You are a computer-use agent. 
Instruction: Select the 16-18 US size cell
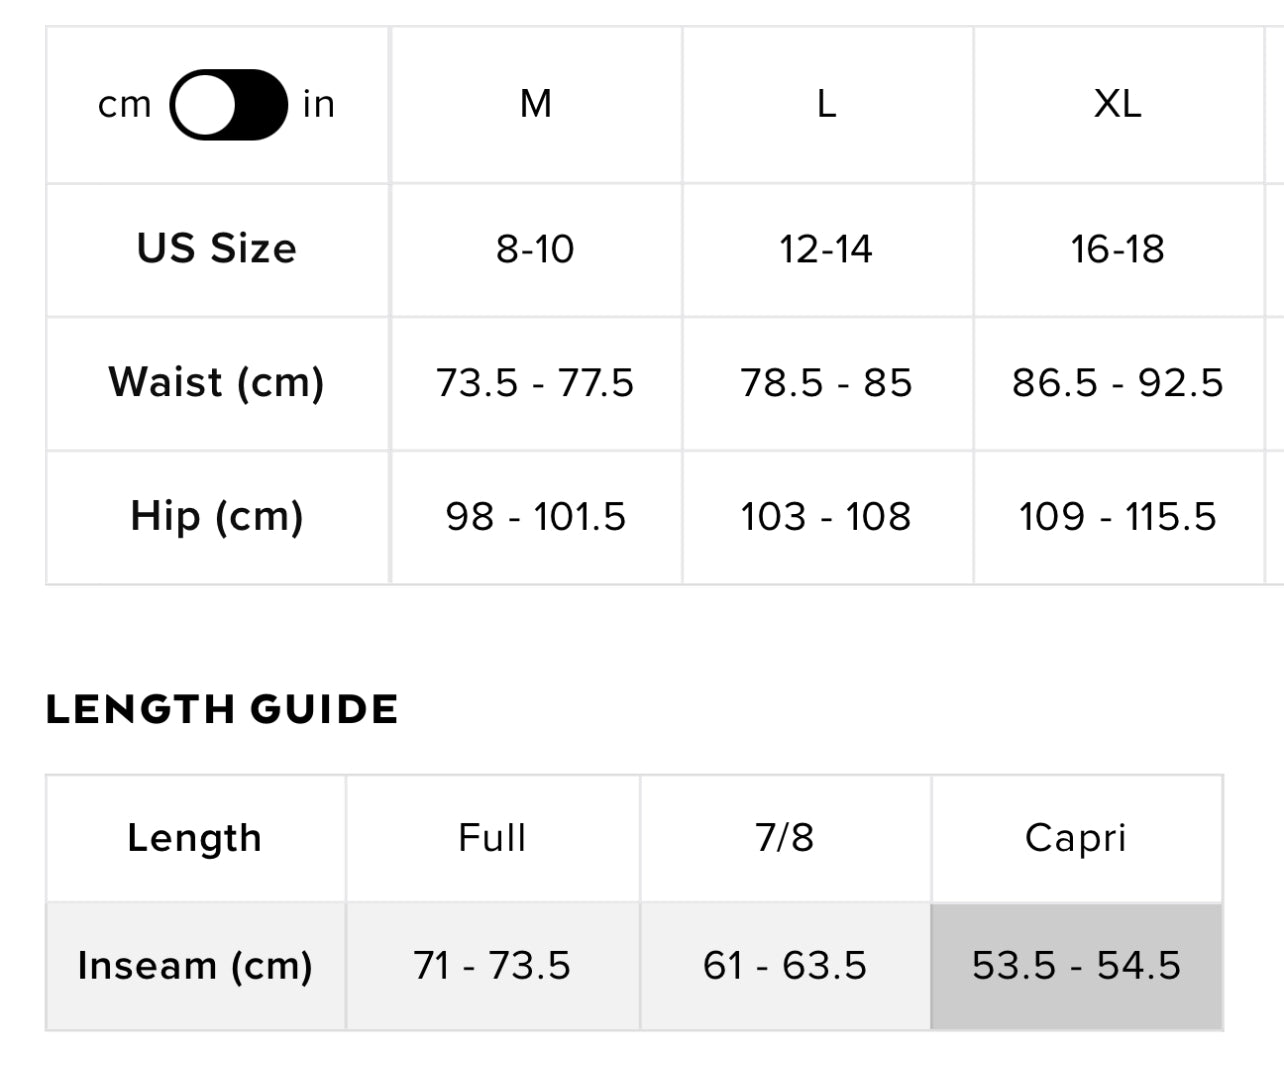1117,249
